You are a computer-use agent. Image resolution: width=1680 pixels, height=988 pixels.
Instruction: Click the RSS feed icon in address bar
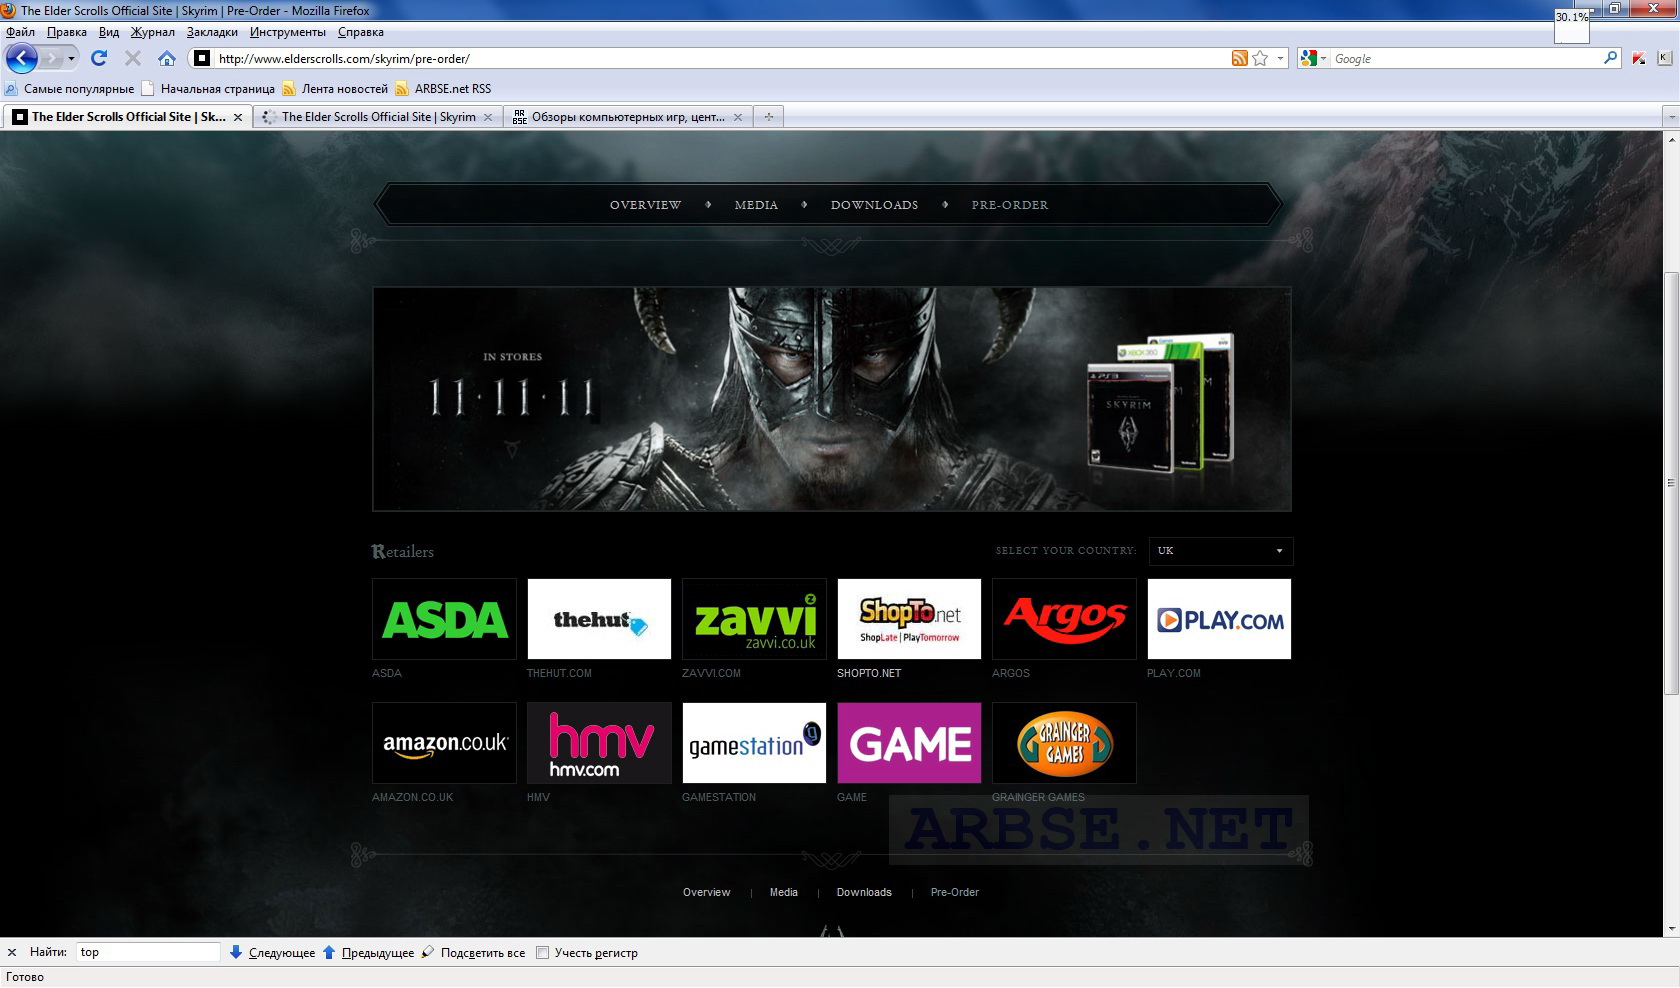(x=1239, y=58)
